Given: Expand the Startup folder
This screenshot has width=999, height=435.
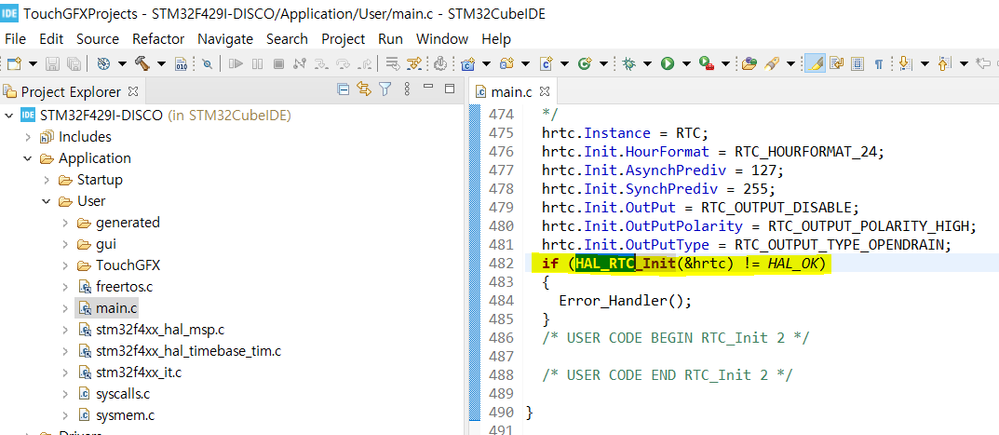Looking at the screenshot, I should (46, 180).
